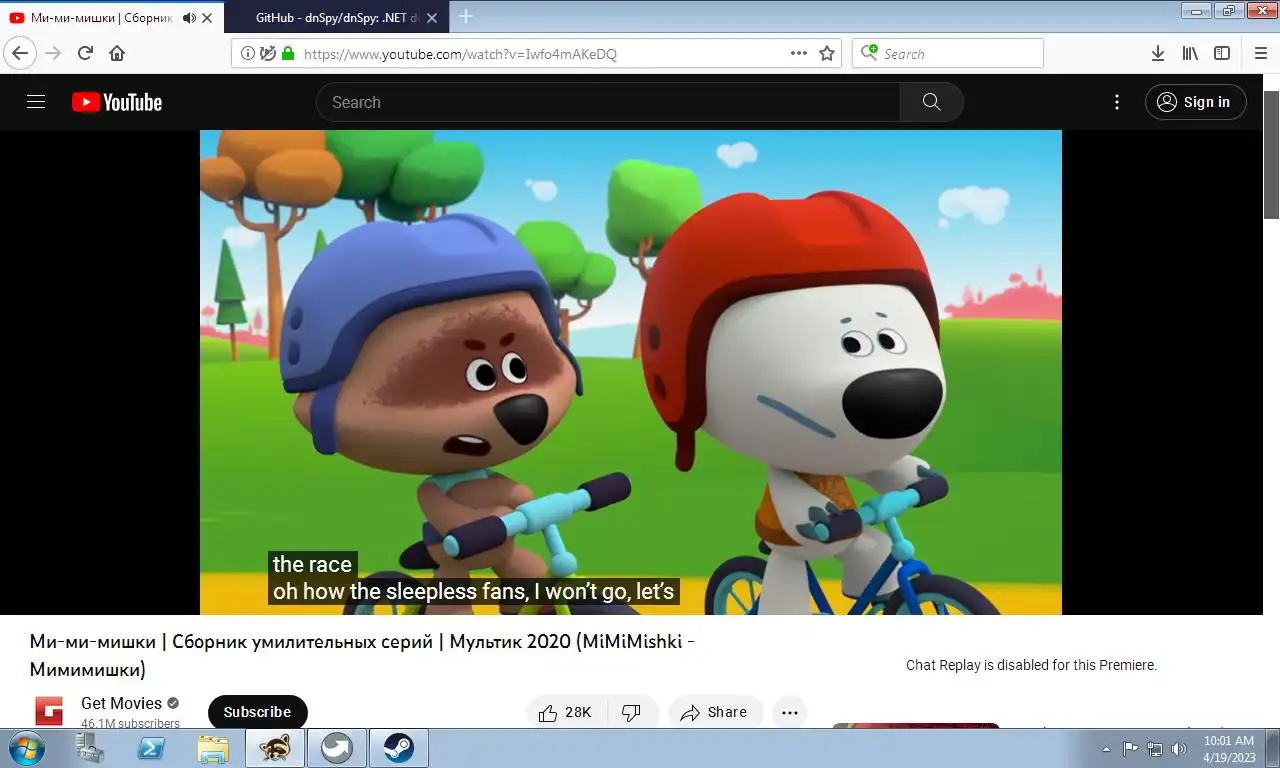Image resolution: width=1280 pixels, height=768 pixels.
Task: Share the video
Action: (714, 712)
